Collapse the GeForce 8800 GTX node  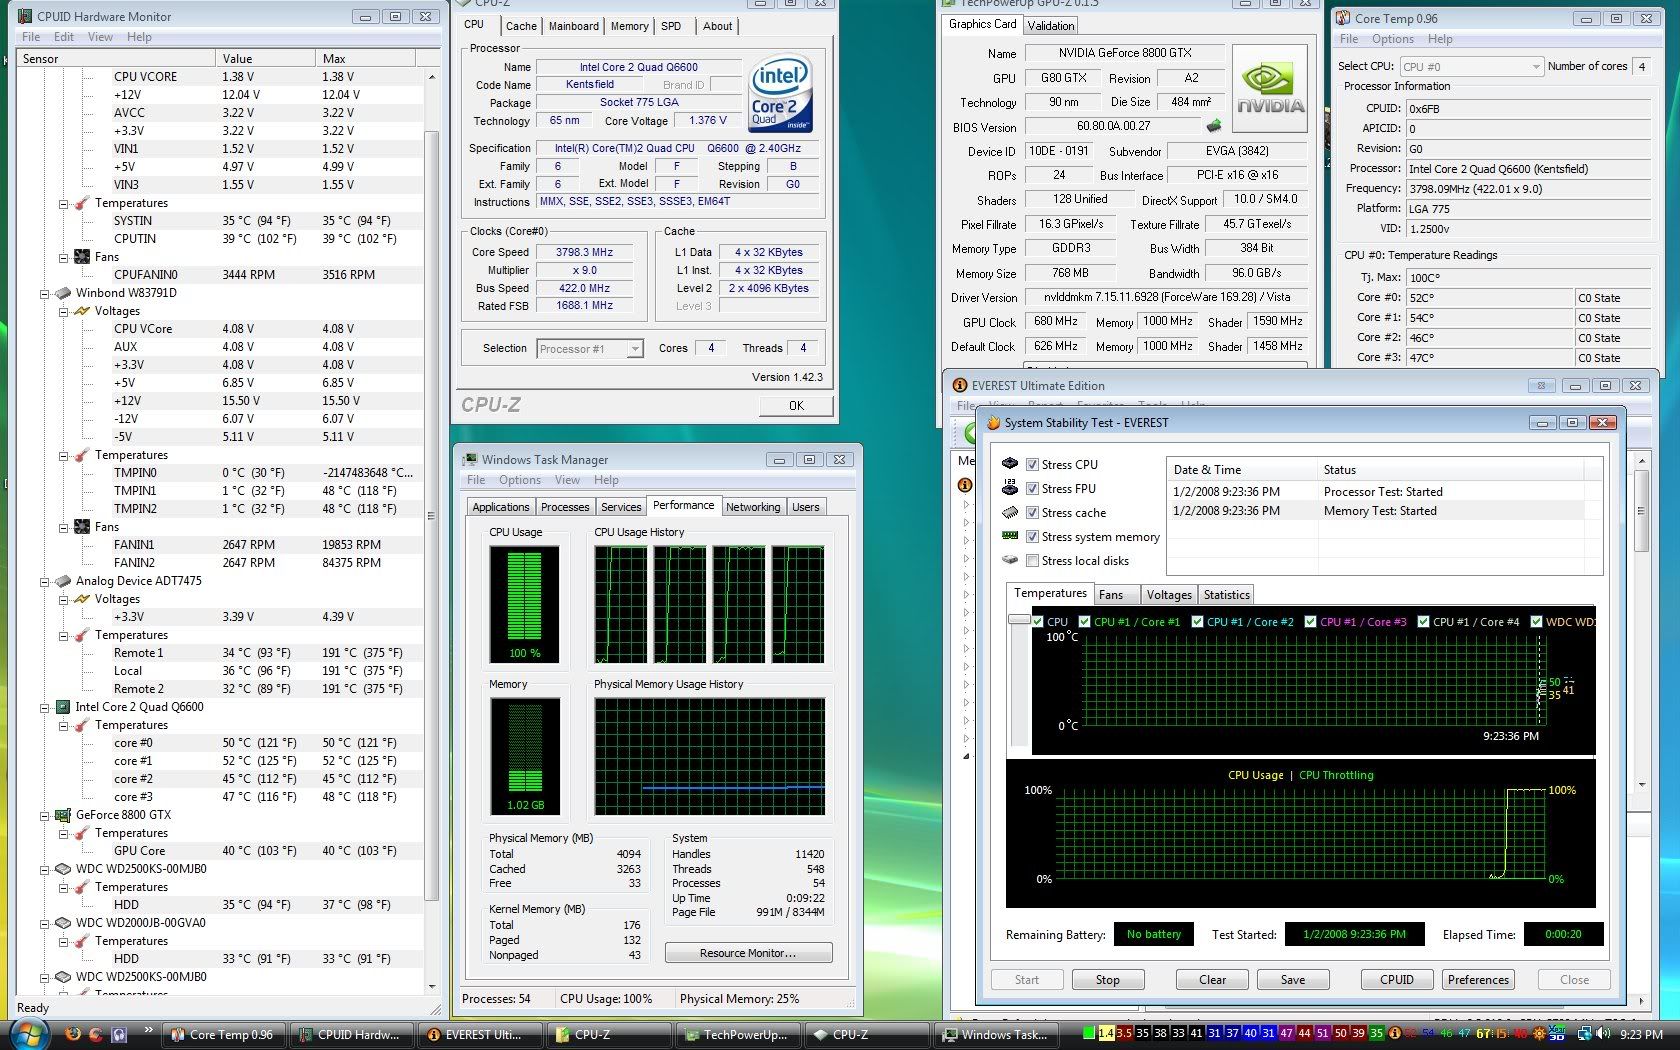coord(44,816)
